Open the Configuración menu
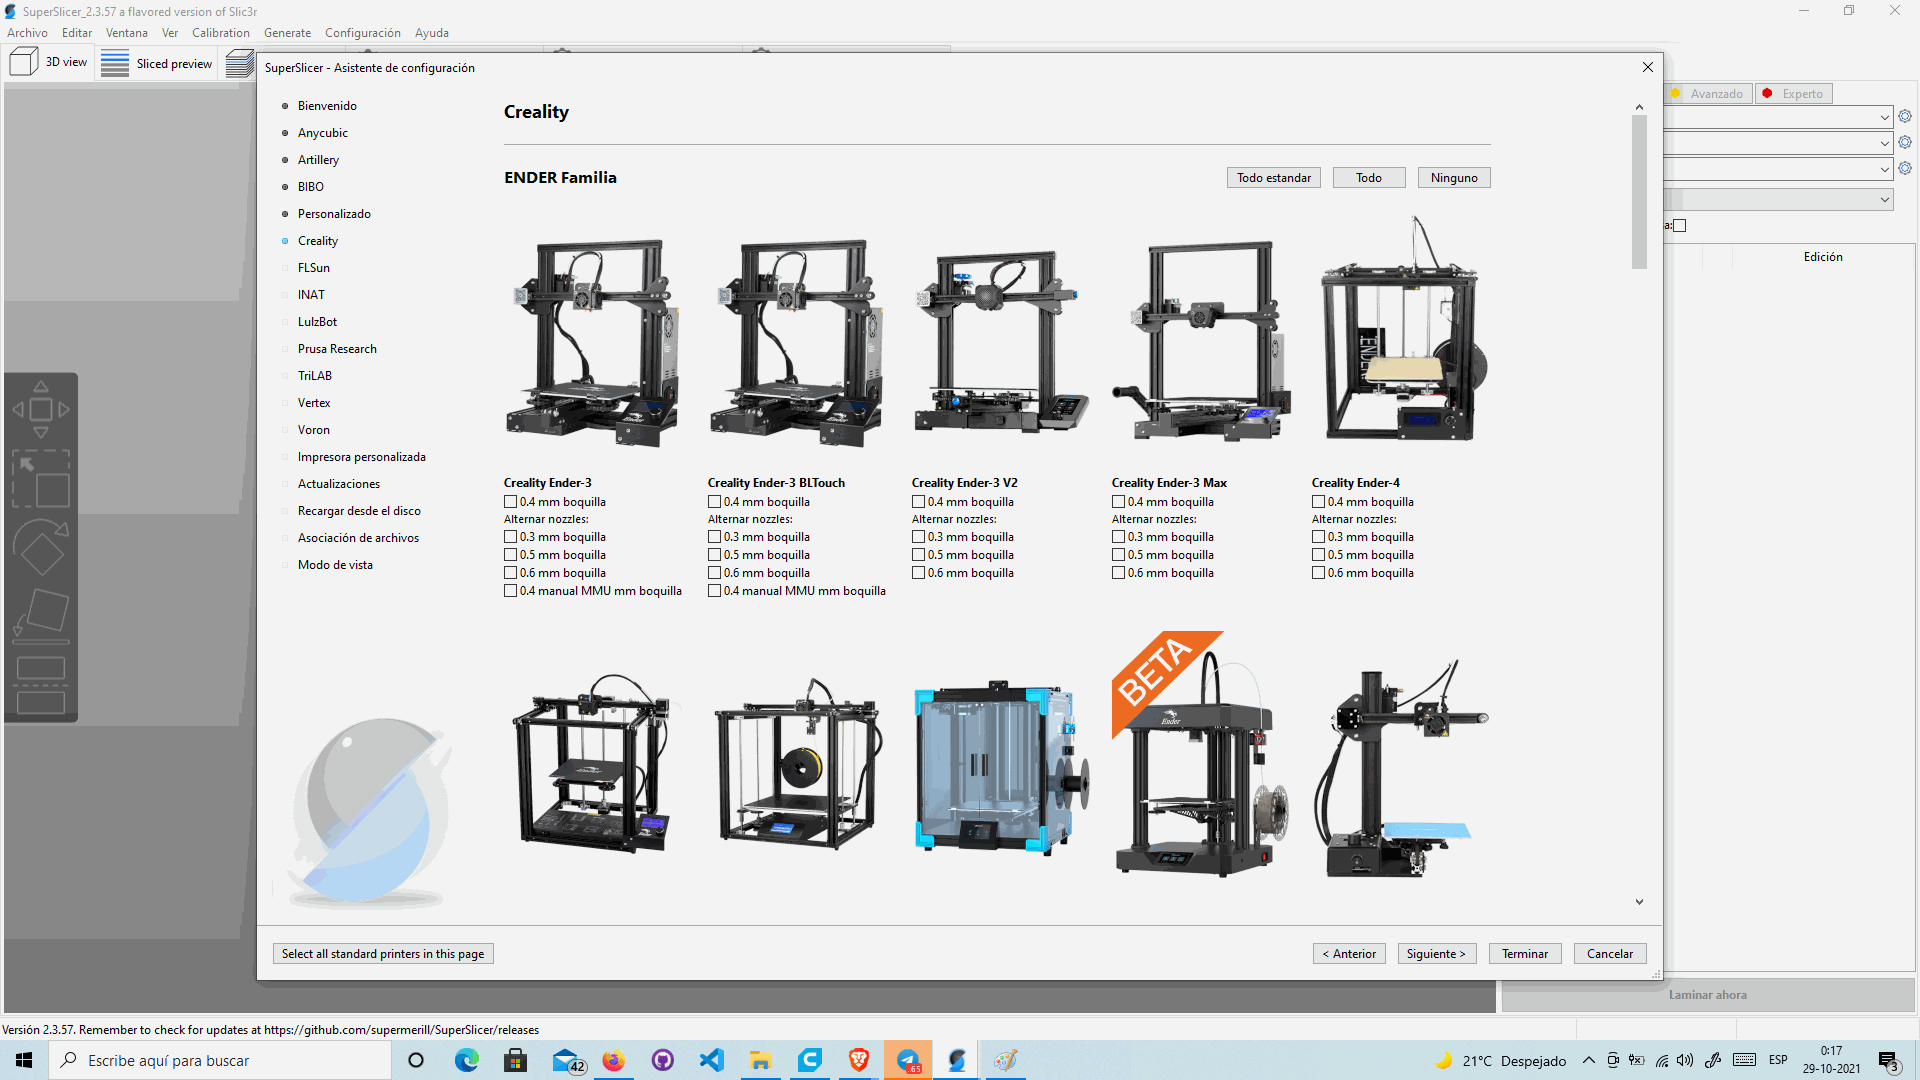The image size is (1920, 1080). coord(362,33)
